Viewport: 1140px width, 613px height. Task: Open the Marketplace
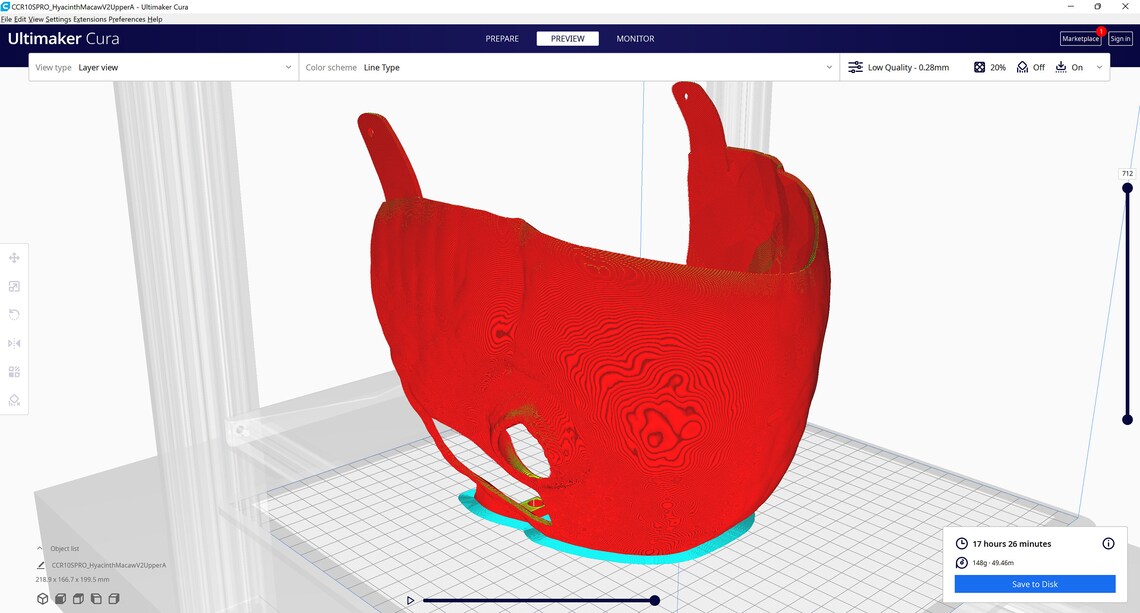[x=1080, y=38]
